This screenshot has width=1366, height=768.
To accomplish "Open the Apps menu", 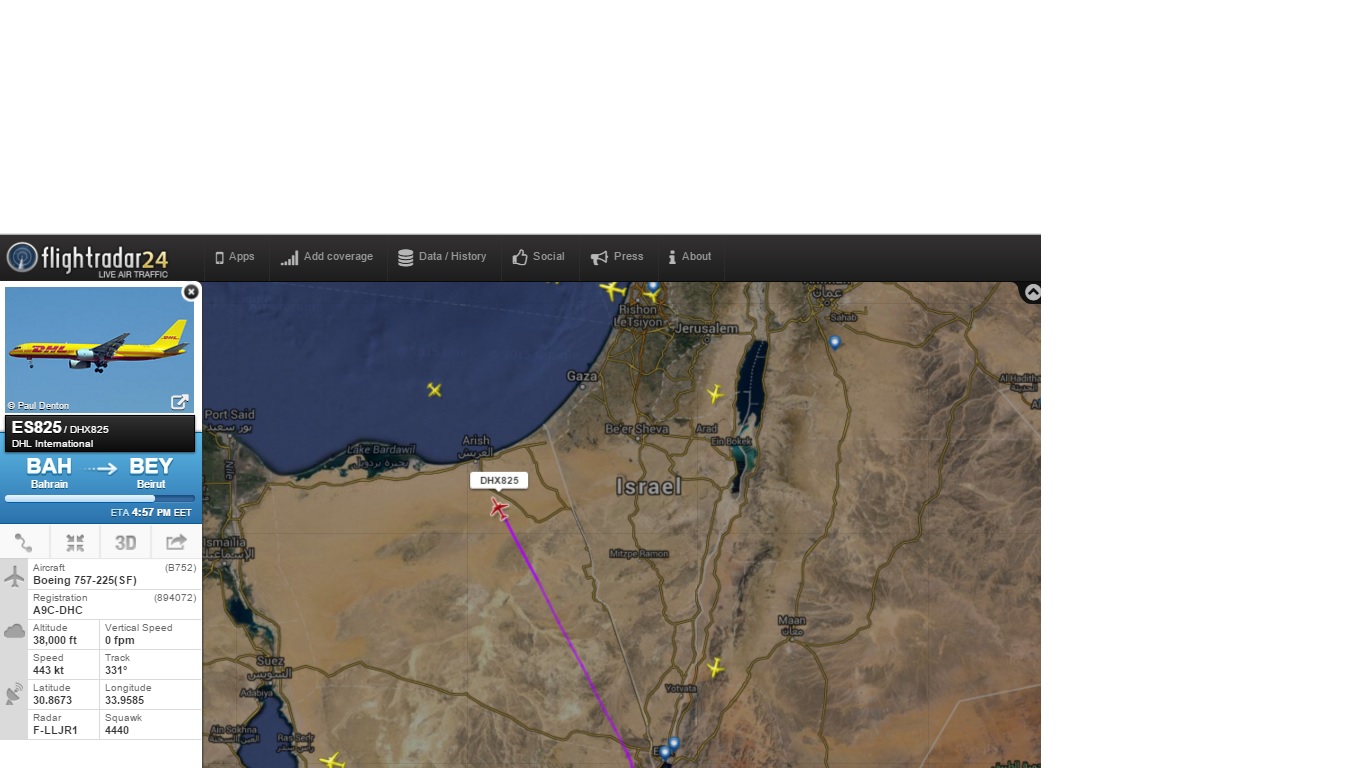I will click(235, 257).
